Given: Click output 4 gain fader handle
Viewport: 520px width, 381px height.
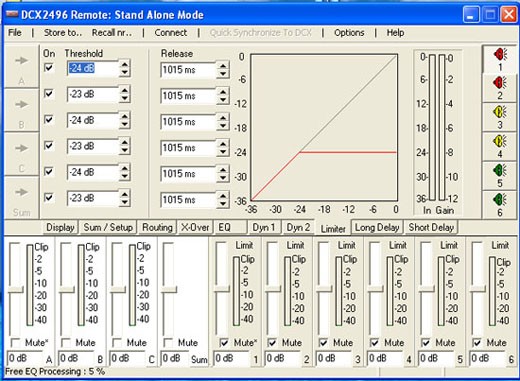Looking at the screenshot, I should [x=375, y=289].
